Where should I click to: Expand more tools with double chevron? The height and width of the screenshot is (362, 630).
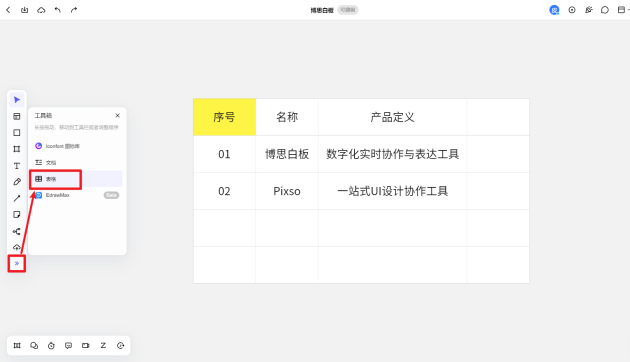click(x=17, y=264)
